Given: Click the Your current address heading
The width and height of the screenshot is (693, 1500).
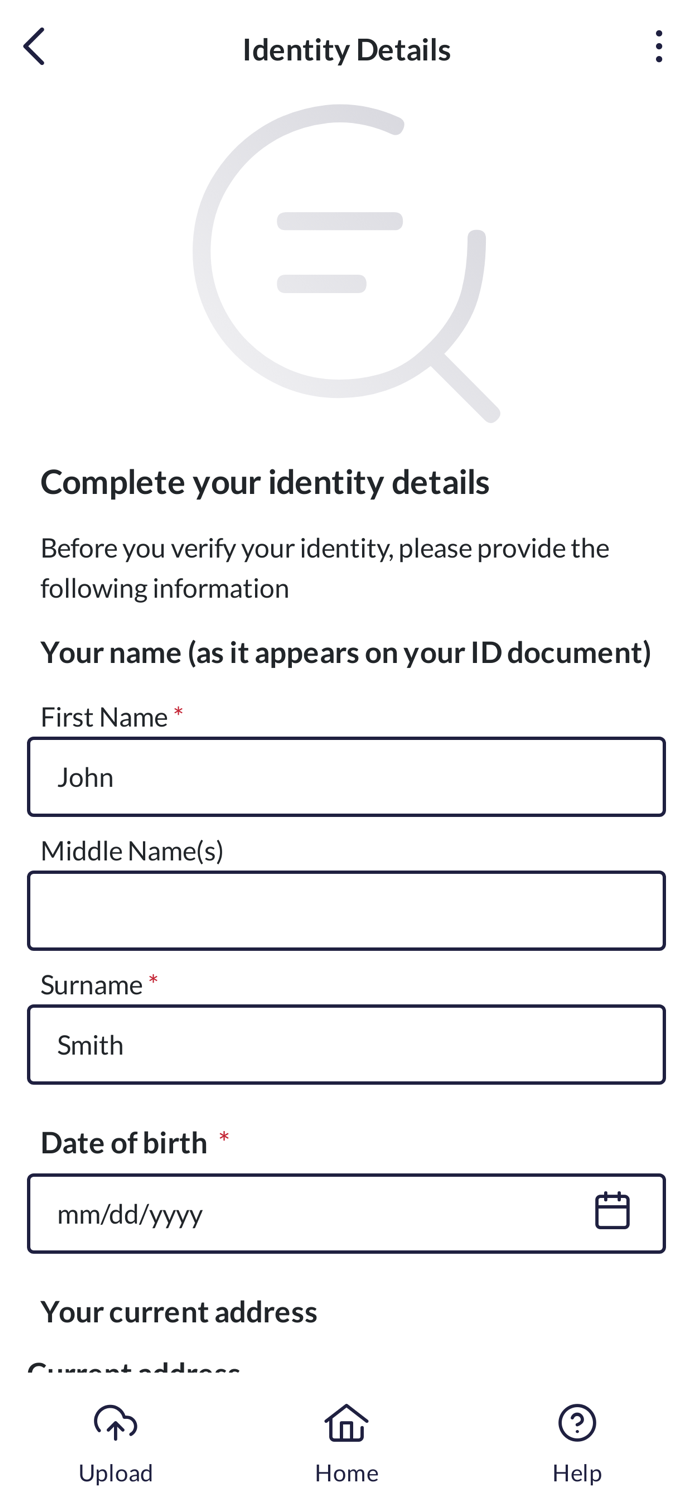Looking at the screenshot, I should pos(179,1312).
